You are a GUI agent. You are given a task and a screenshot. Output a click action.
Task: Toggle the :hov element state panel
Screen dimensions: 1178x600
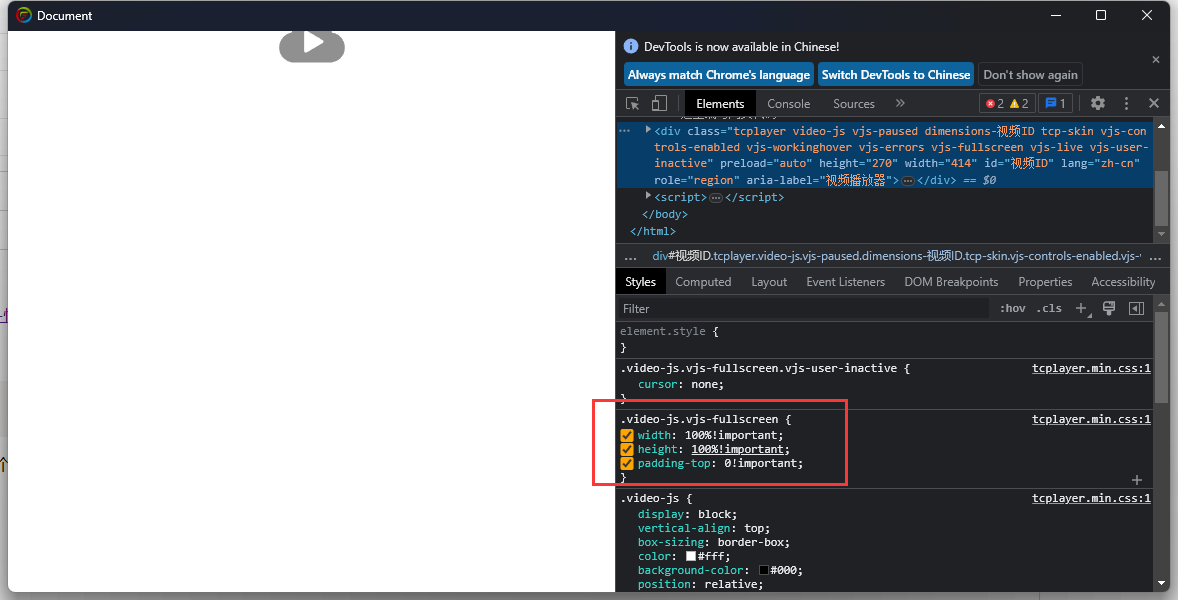click(x=1013, y=309)
